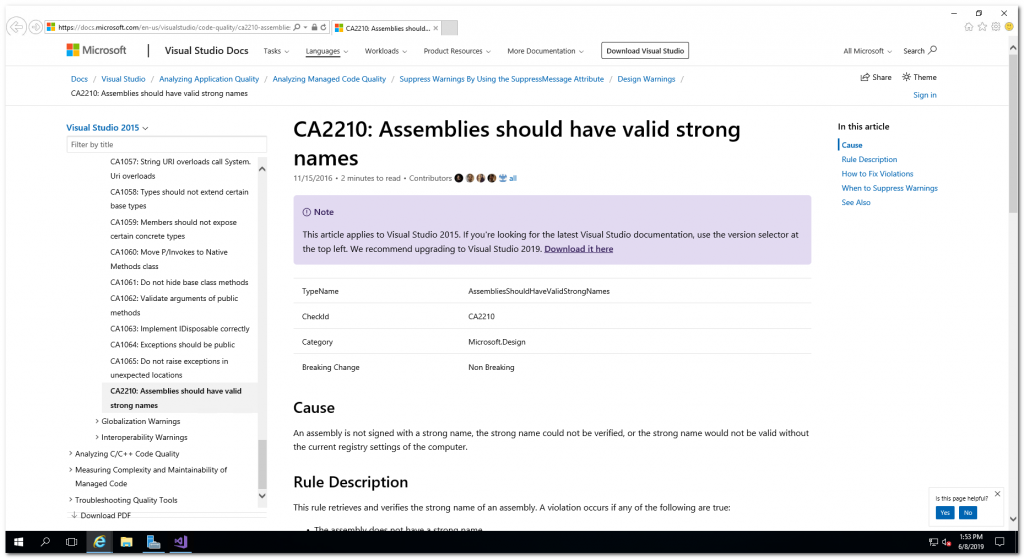Click the Theme sun icon
The image size is (1024, 559).
click(906, 77)
